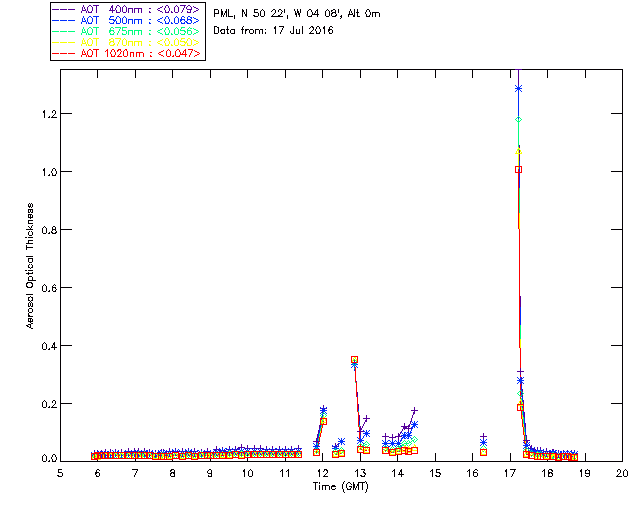Viewport: 640px width, 512px height.
Task: Click the purple plus marker at 0.18 near hour 14.5
Action: pyautogui.click(x=414, y=410)
